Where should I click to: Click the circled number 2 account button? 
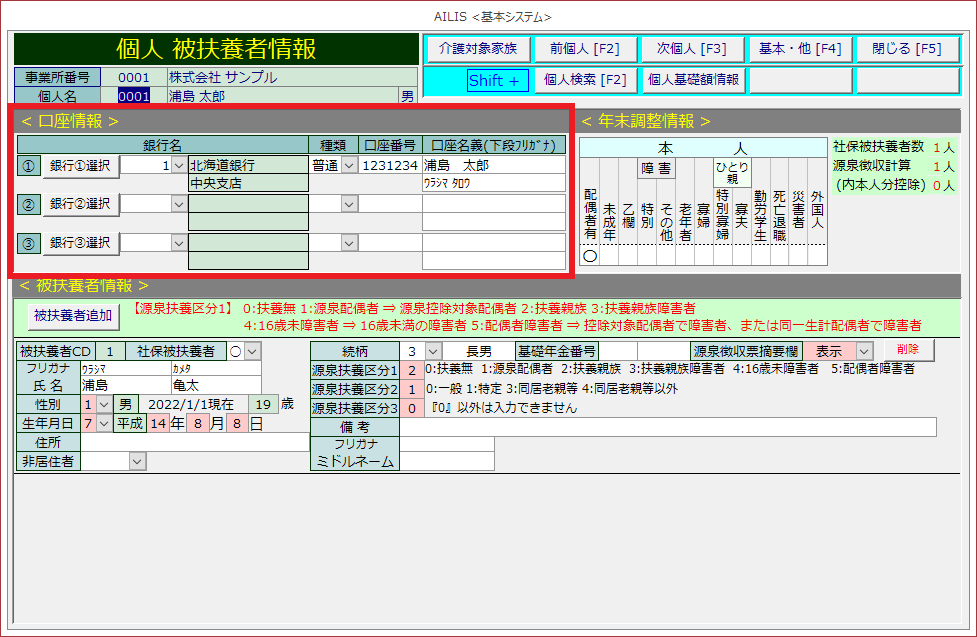[x=28, y=204]
